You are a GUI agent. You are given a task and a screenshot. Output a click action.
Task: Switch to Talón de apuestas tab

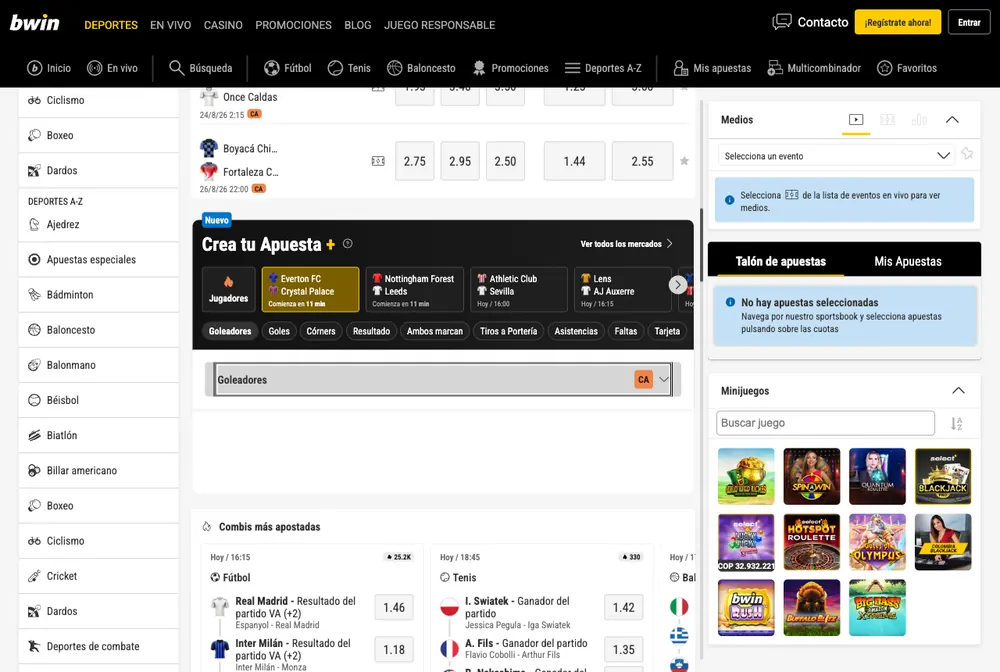[781, 261]
